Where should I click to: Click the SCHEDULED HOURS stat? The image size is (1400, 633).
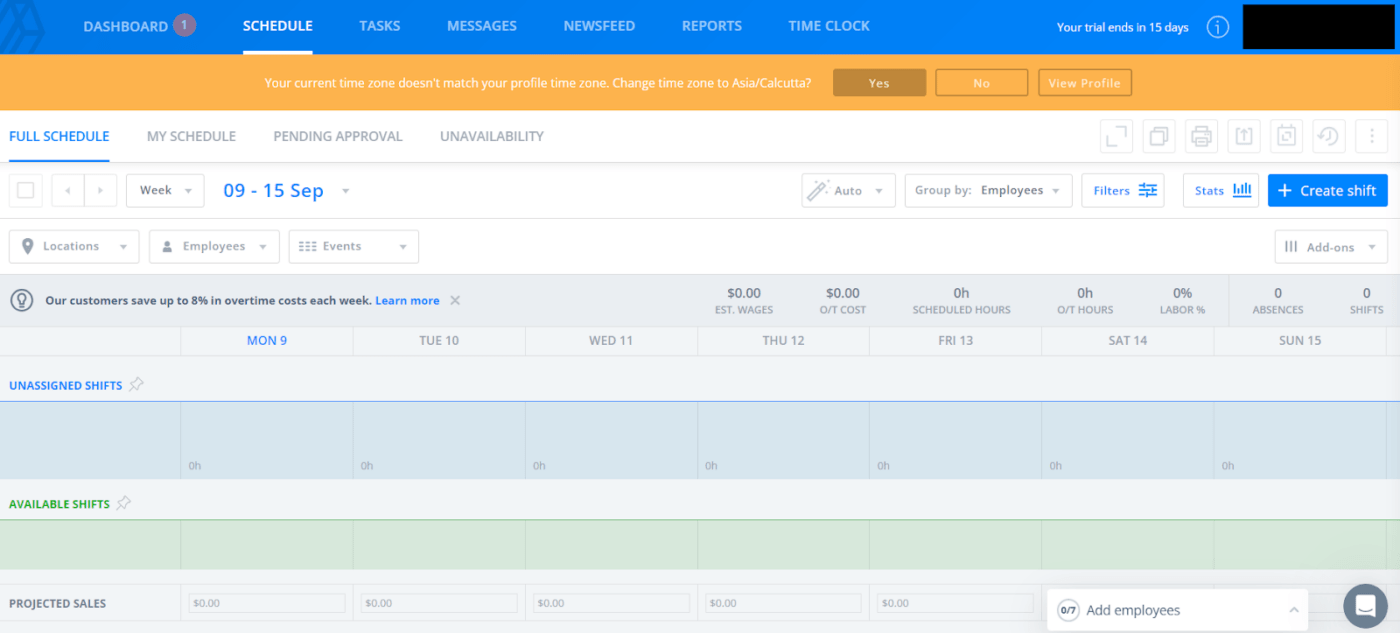(x=961, y=300)
